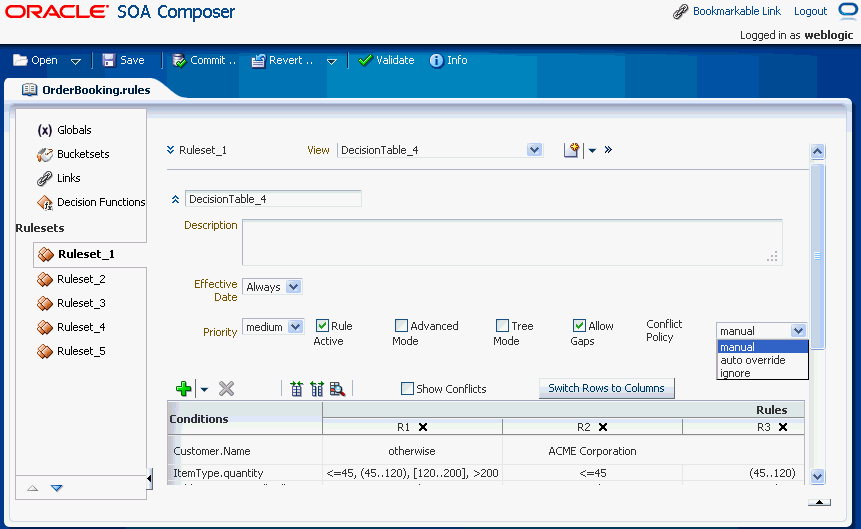Choose auto override conflict policy

pos(763,360)
